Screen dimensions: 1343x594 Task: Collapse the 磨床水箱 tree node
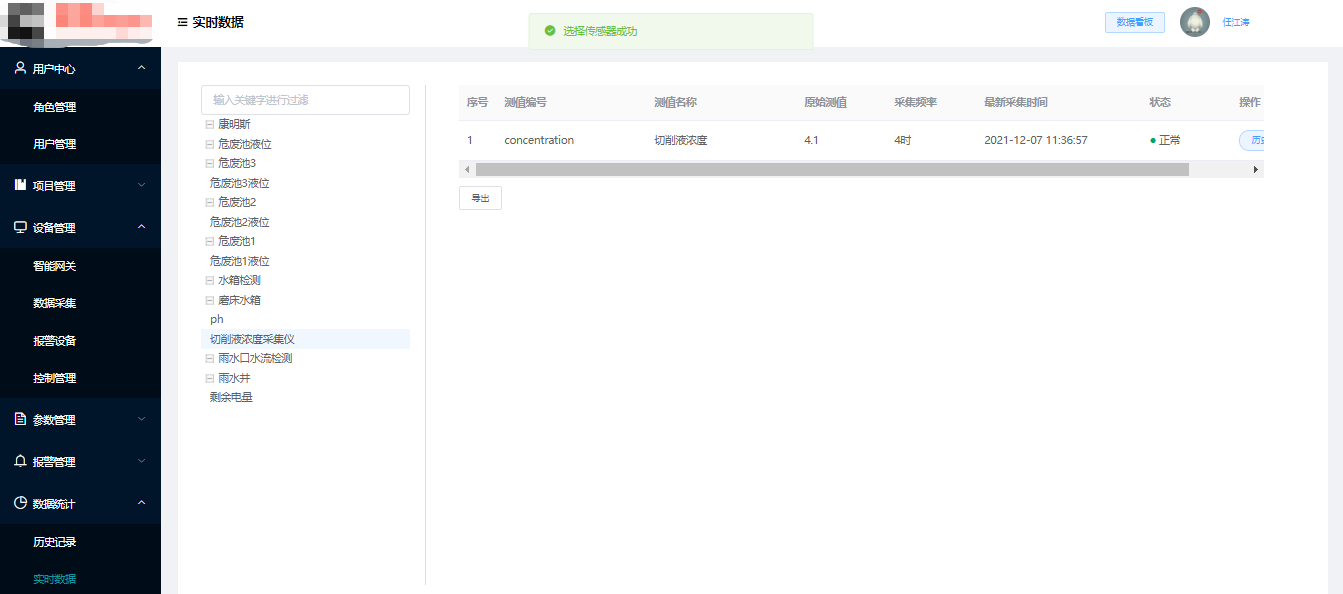[x=209, y=300]
